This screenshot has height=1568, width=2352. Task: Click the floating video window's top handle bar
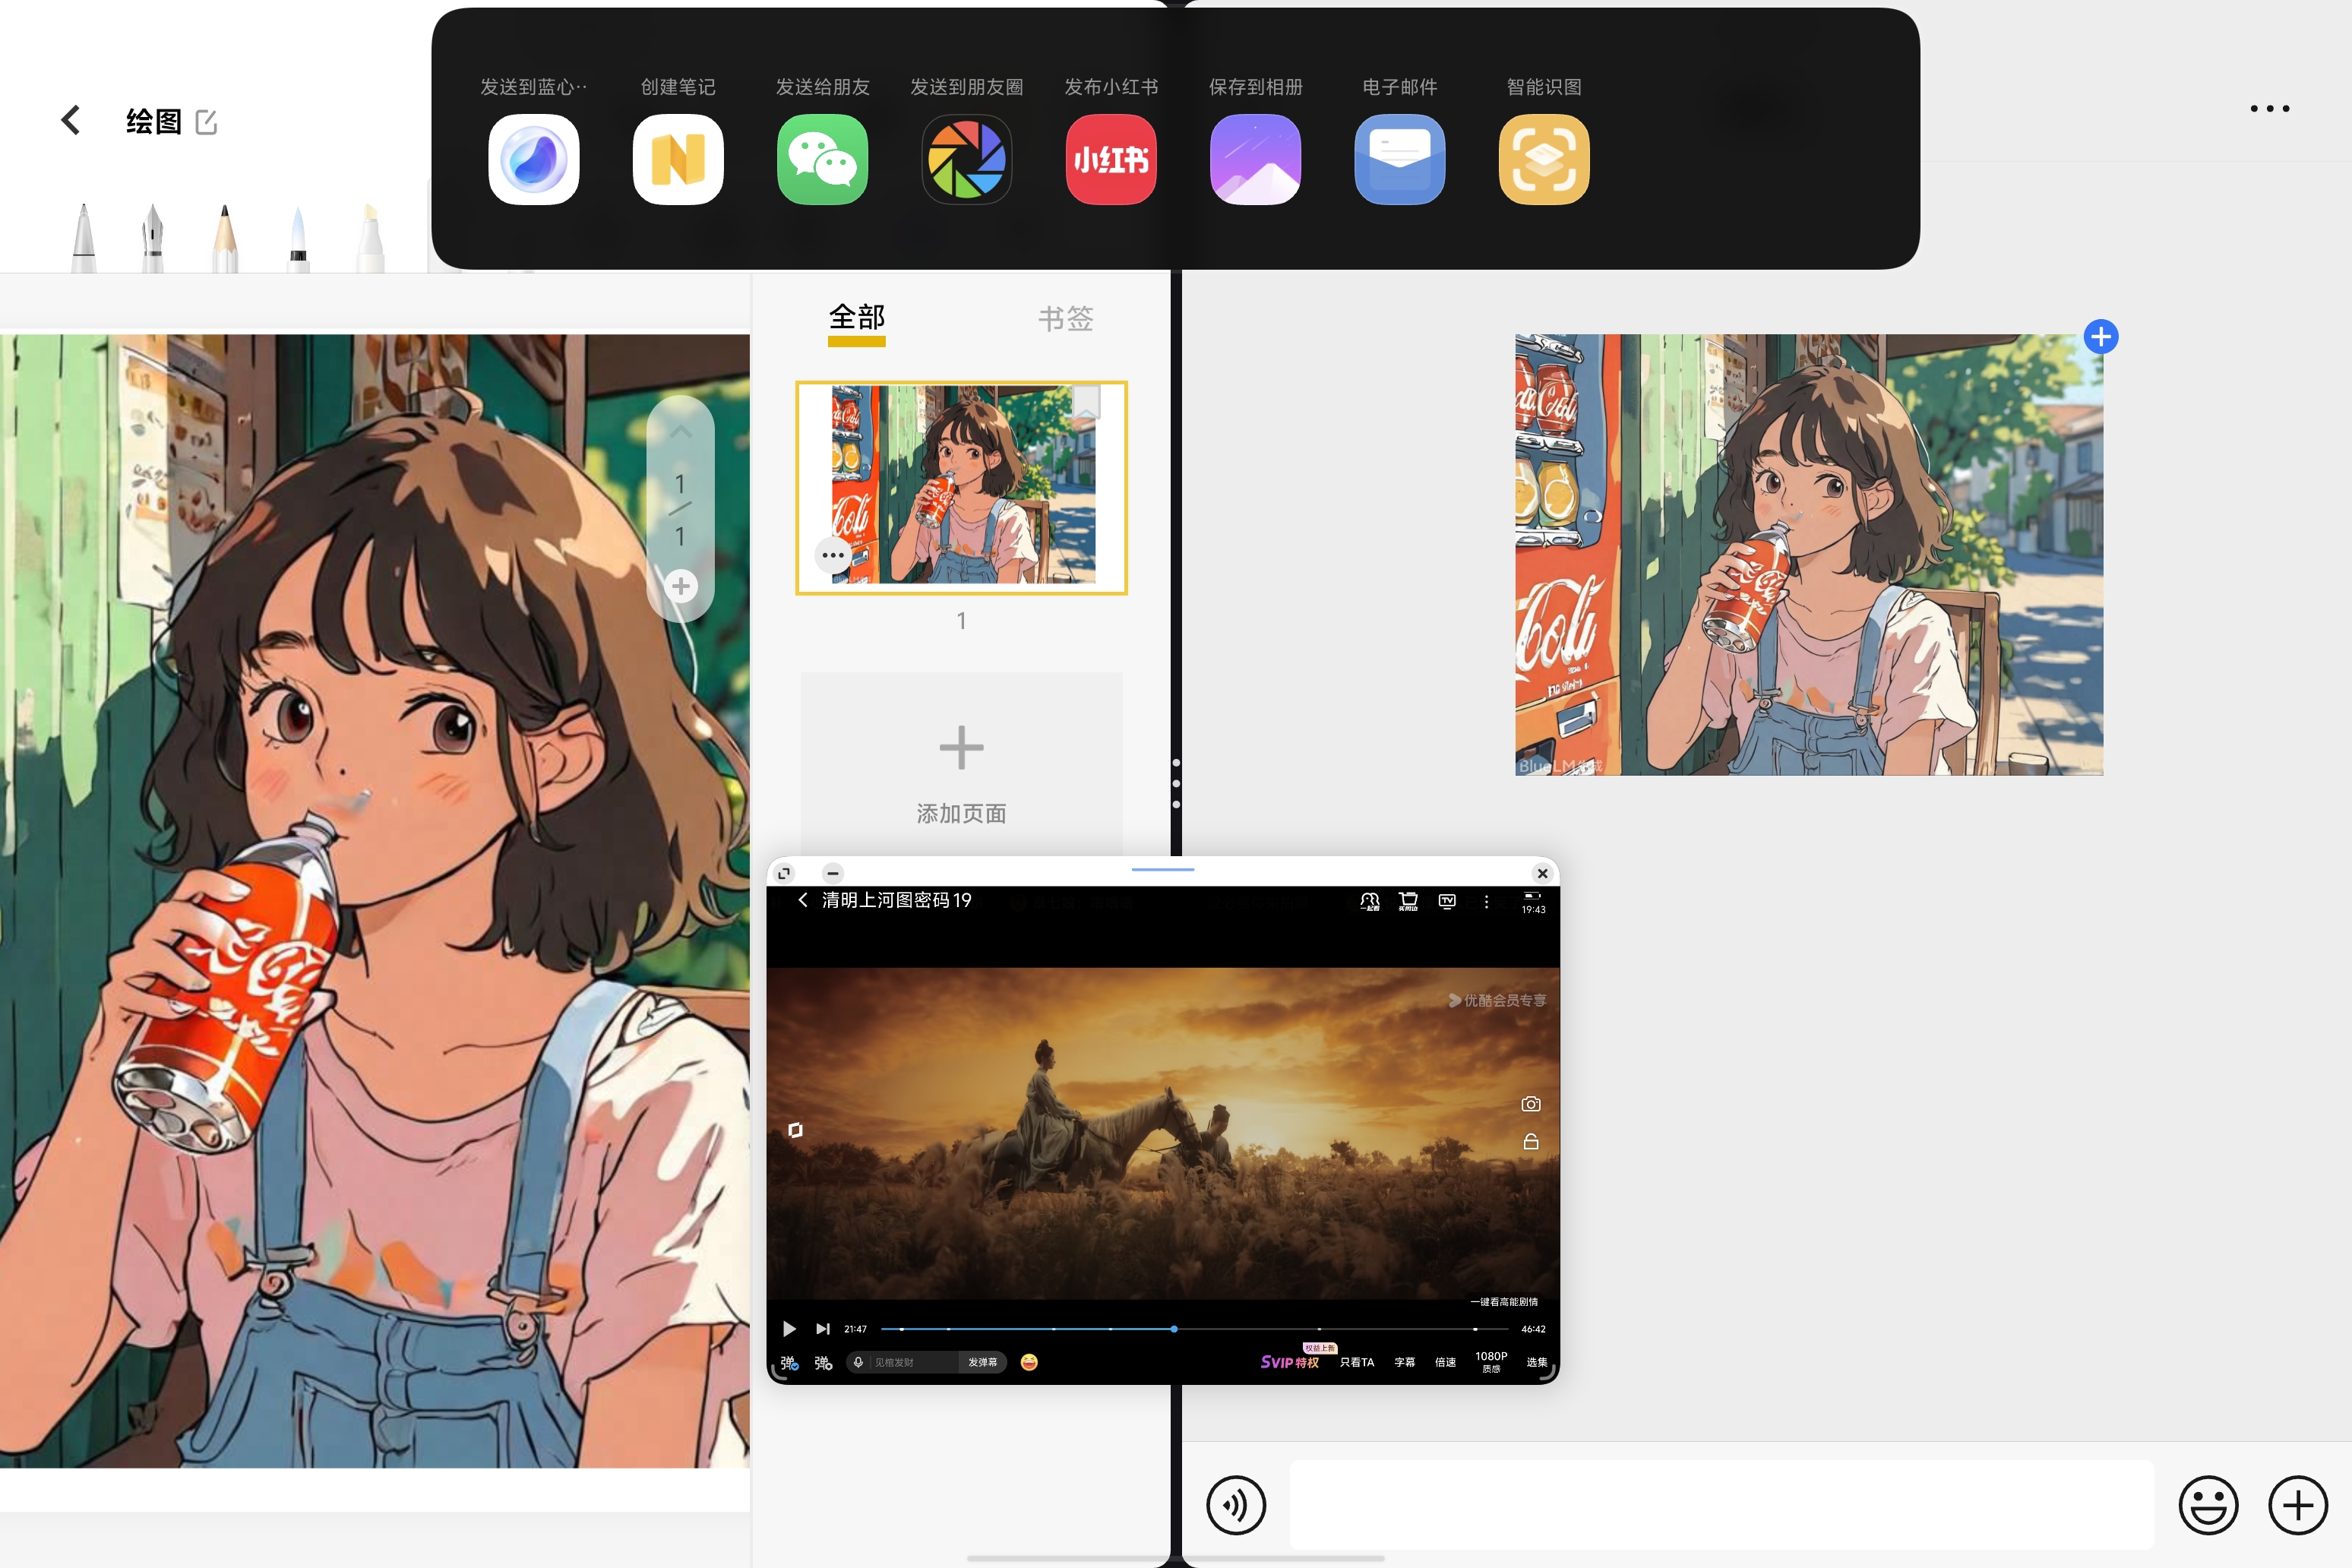click(x=1163, y=870)
